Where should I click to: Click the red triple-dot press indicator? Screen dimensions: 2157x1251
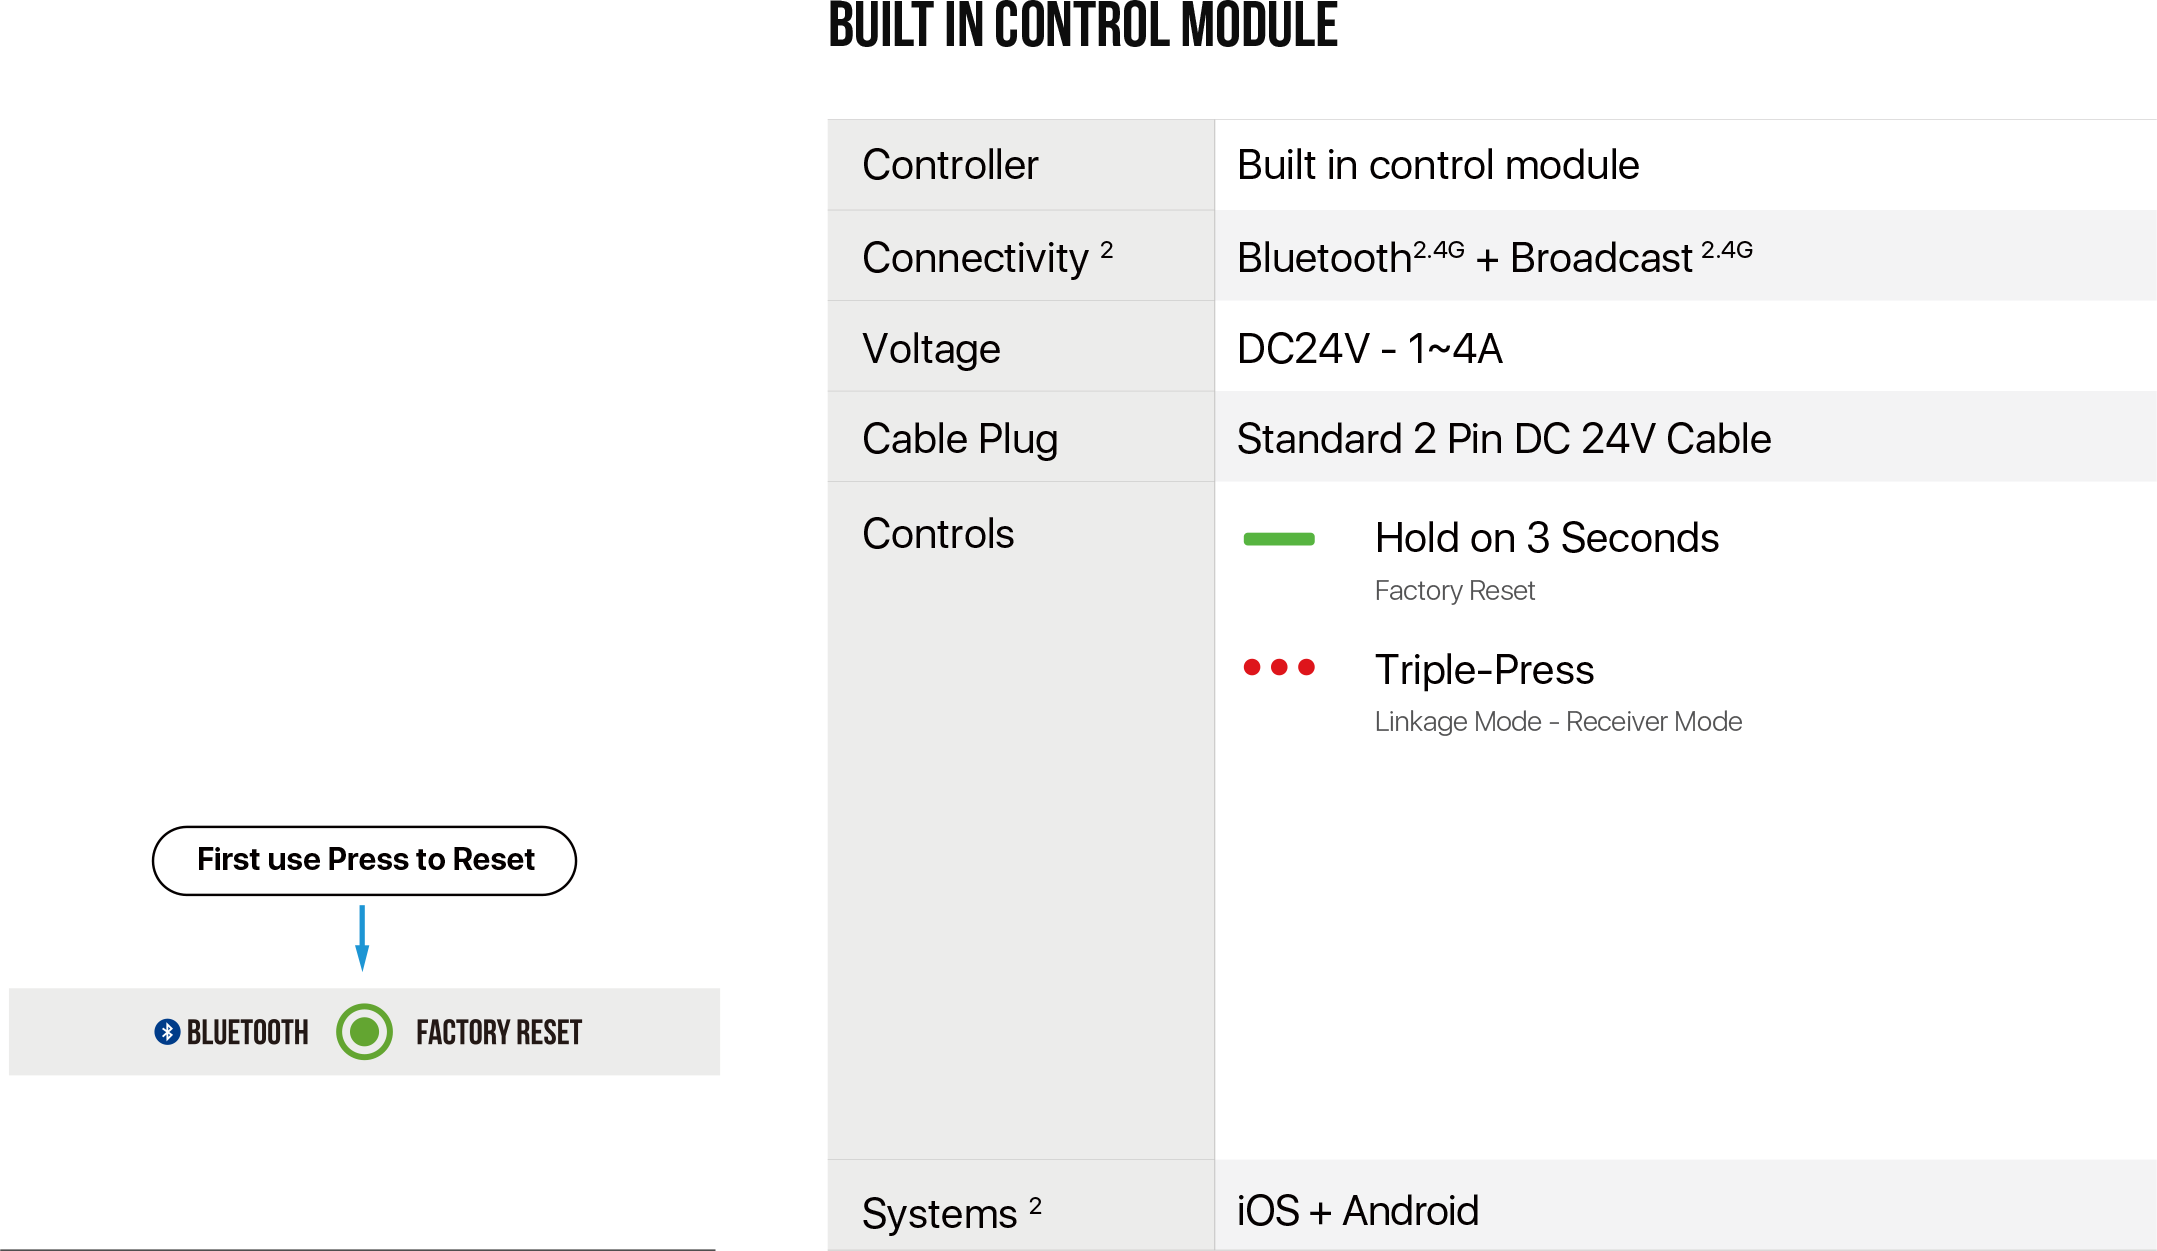point(1278,667)
